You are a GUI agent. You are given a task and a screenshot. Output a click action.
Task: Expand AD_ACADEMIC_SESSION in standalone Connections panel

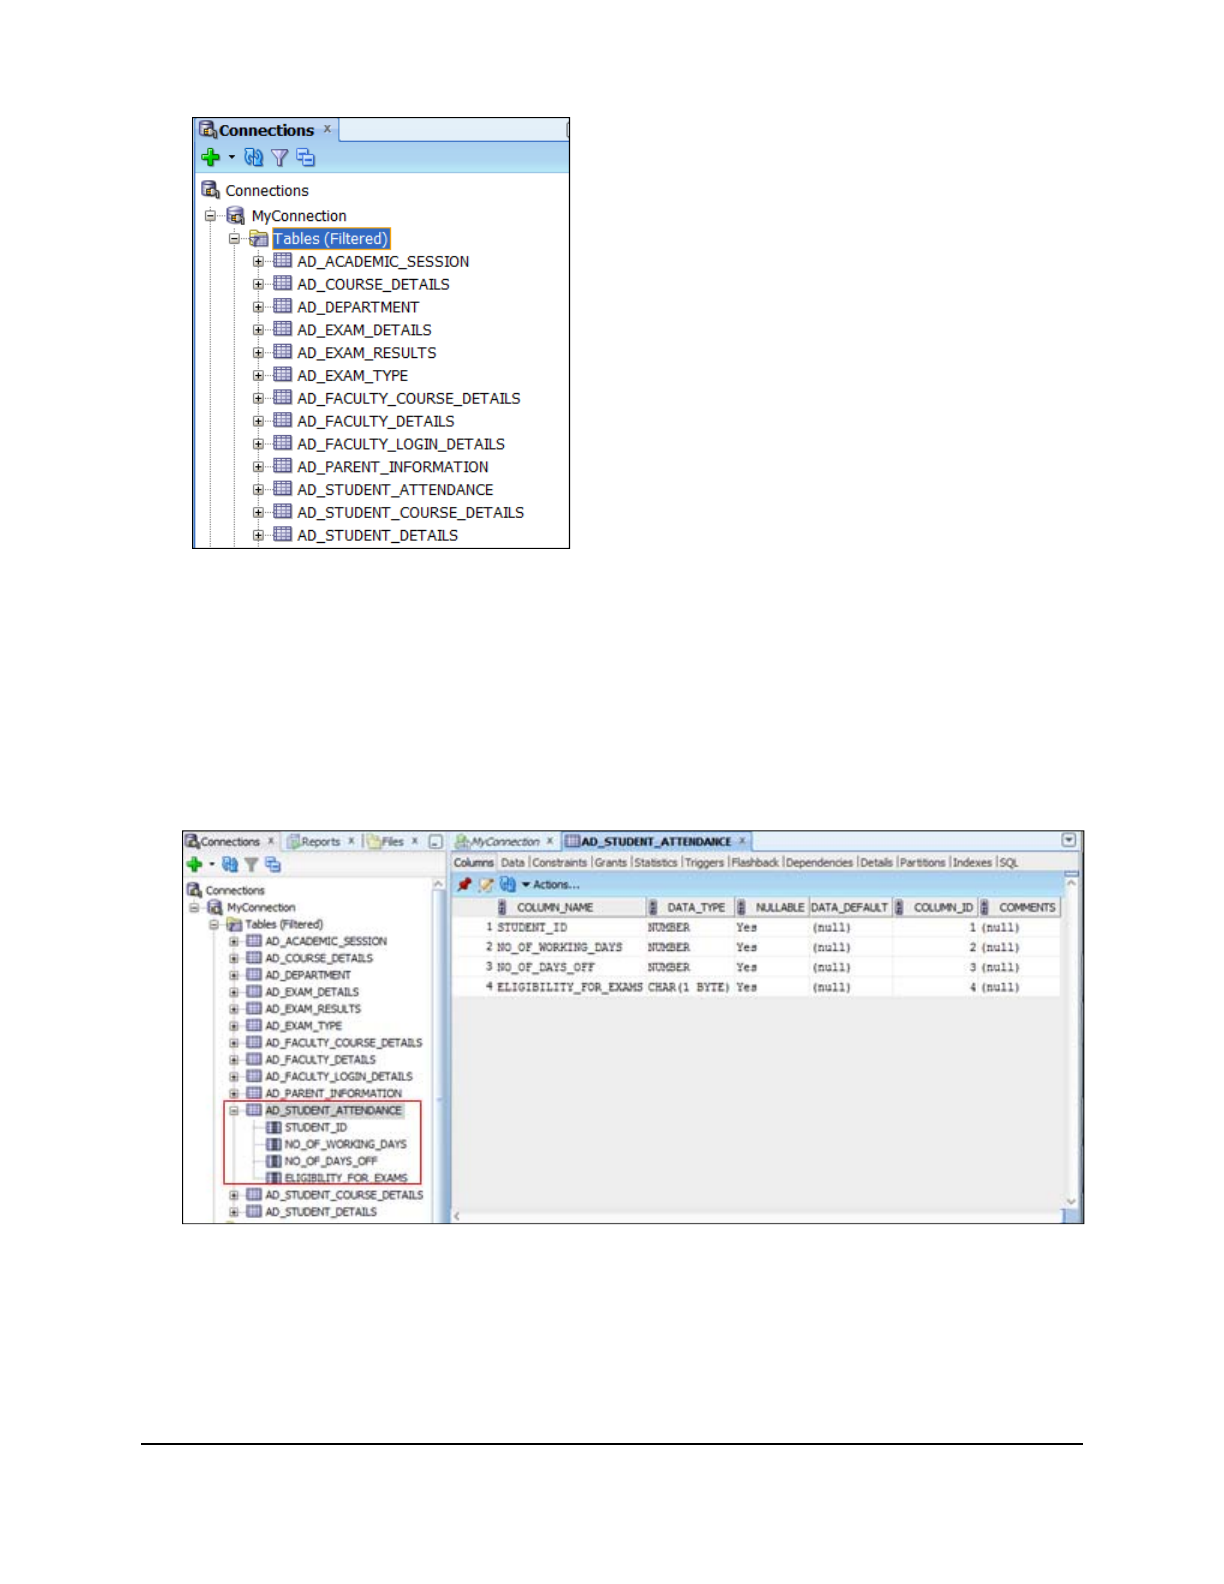258,262
